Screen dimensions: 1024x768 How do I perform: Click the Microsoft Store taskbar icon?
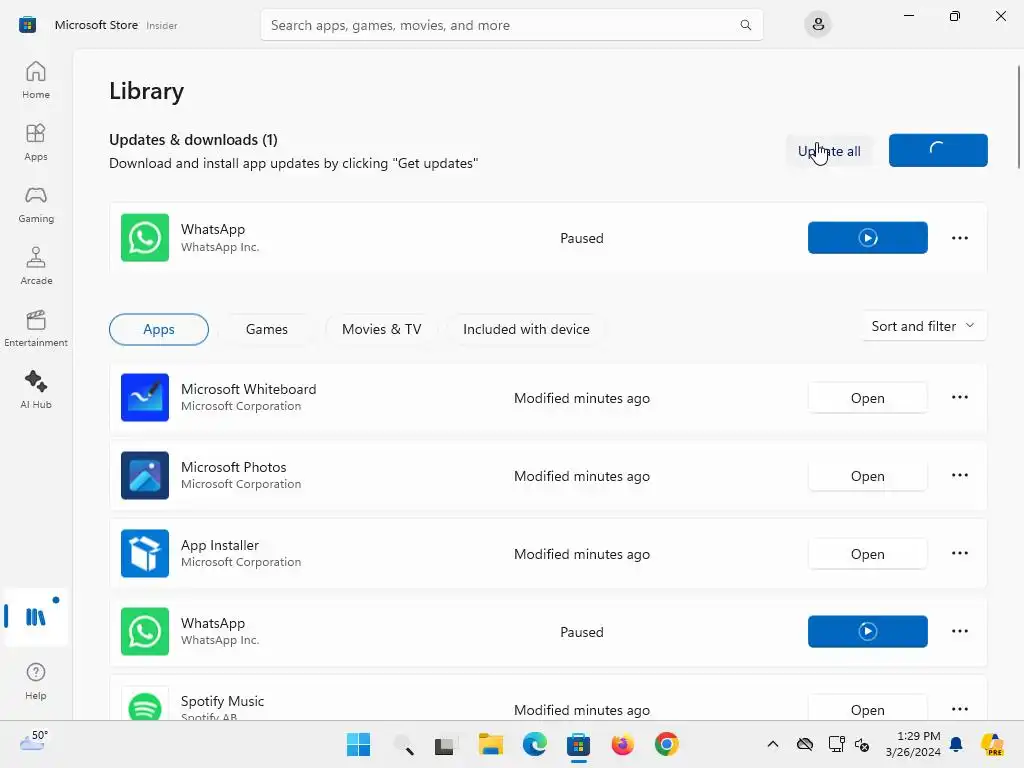(x=578, y=744)
